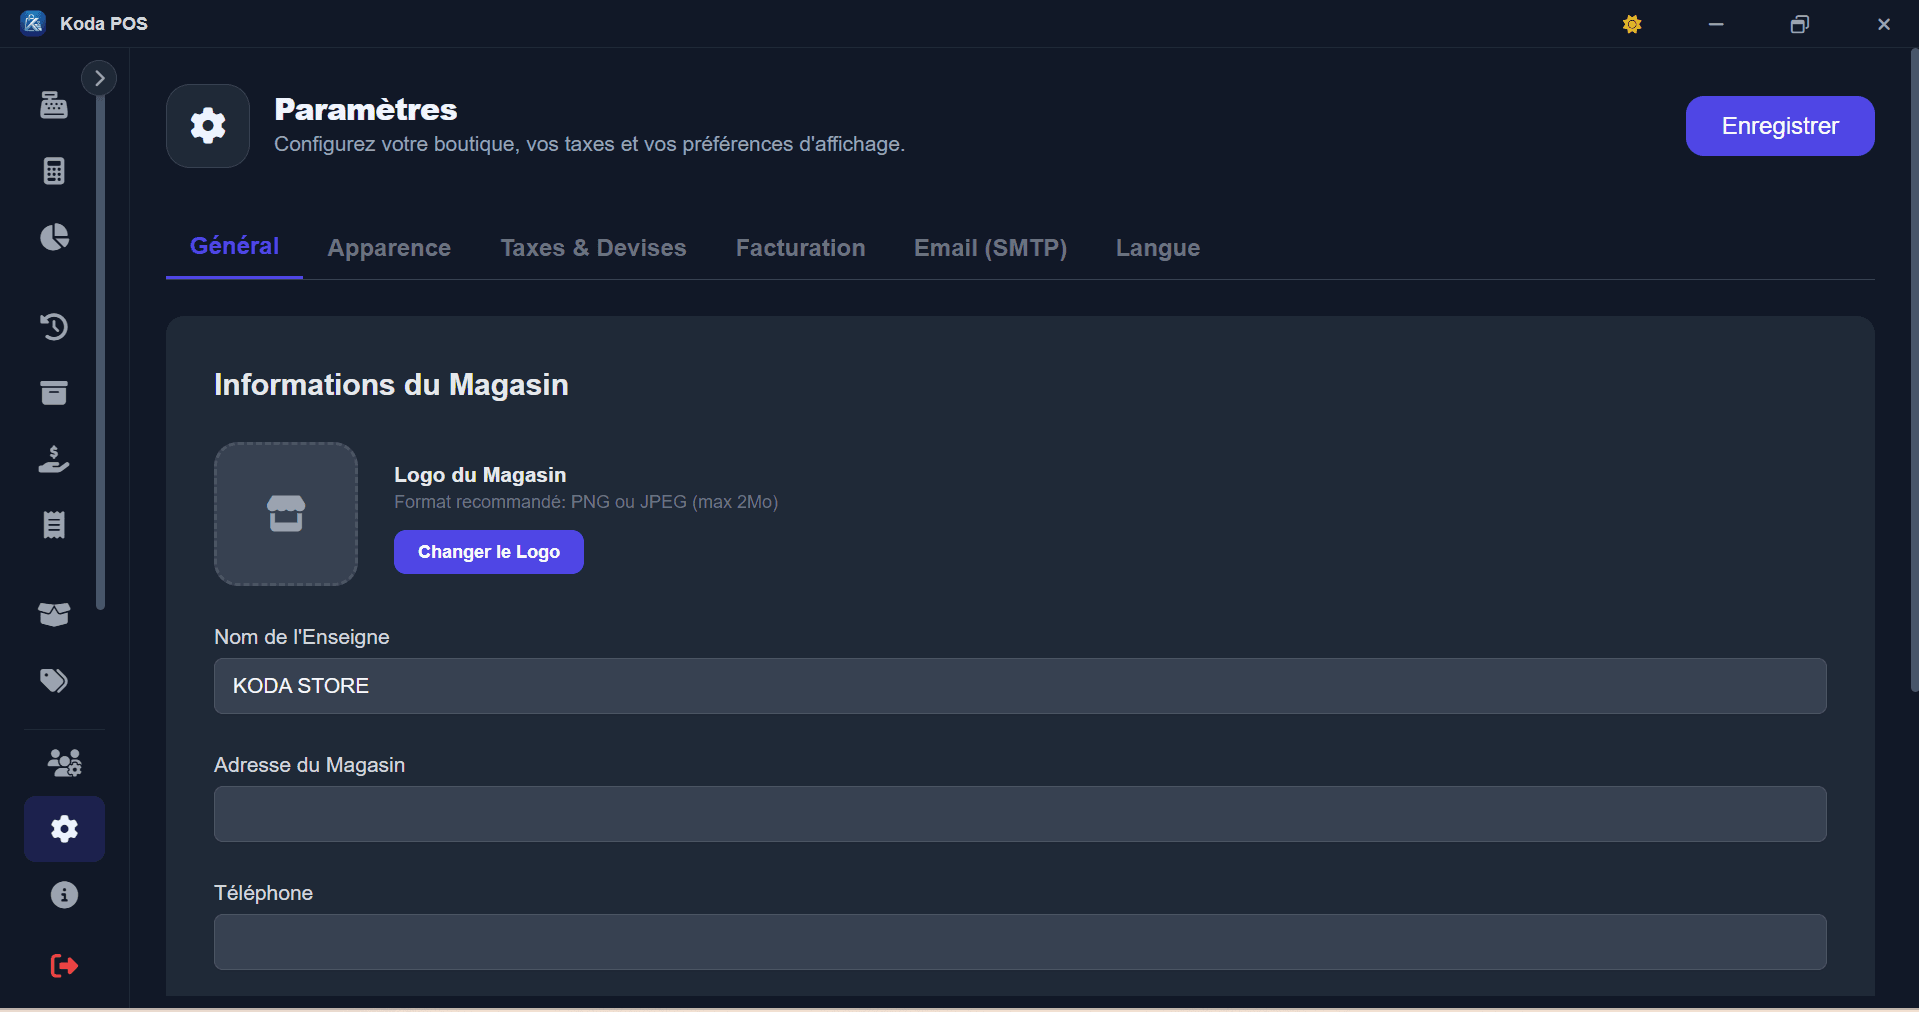Click the main page vertical scrollbar
This screenshot has width=1919, height=1012.
[1913, 370]
